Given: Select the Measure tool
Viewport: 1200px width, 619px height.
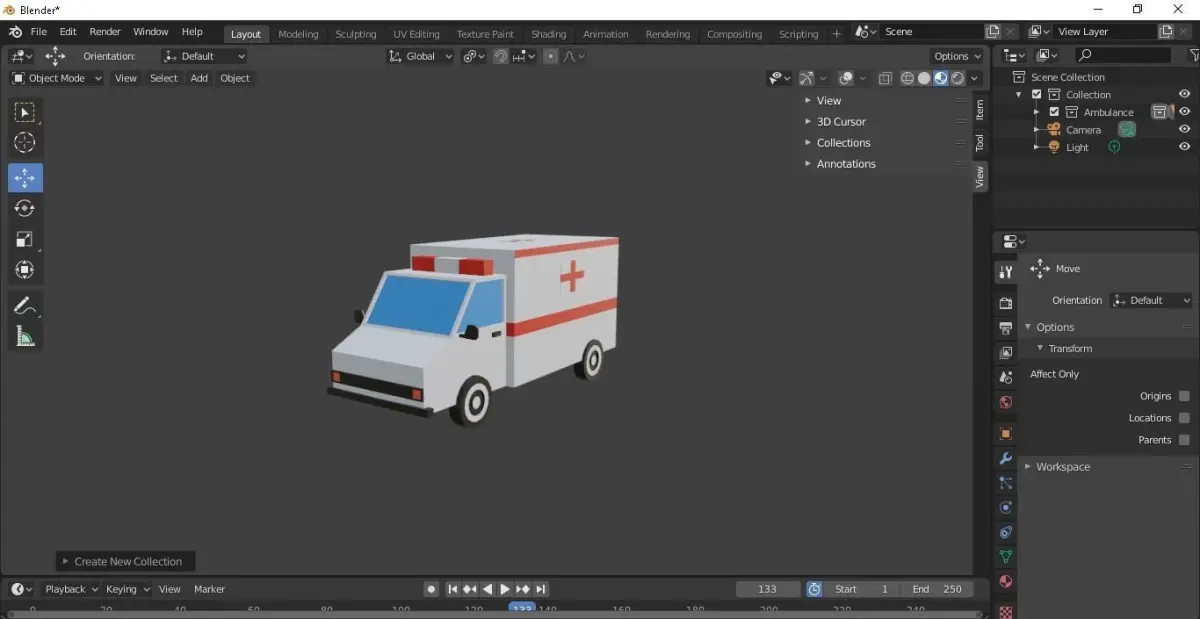Looking at the screenshot, I should click(25, 337).
